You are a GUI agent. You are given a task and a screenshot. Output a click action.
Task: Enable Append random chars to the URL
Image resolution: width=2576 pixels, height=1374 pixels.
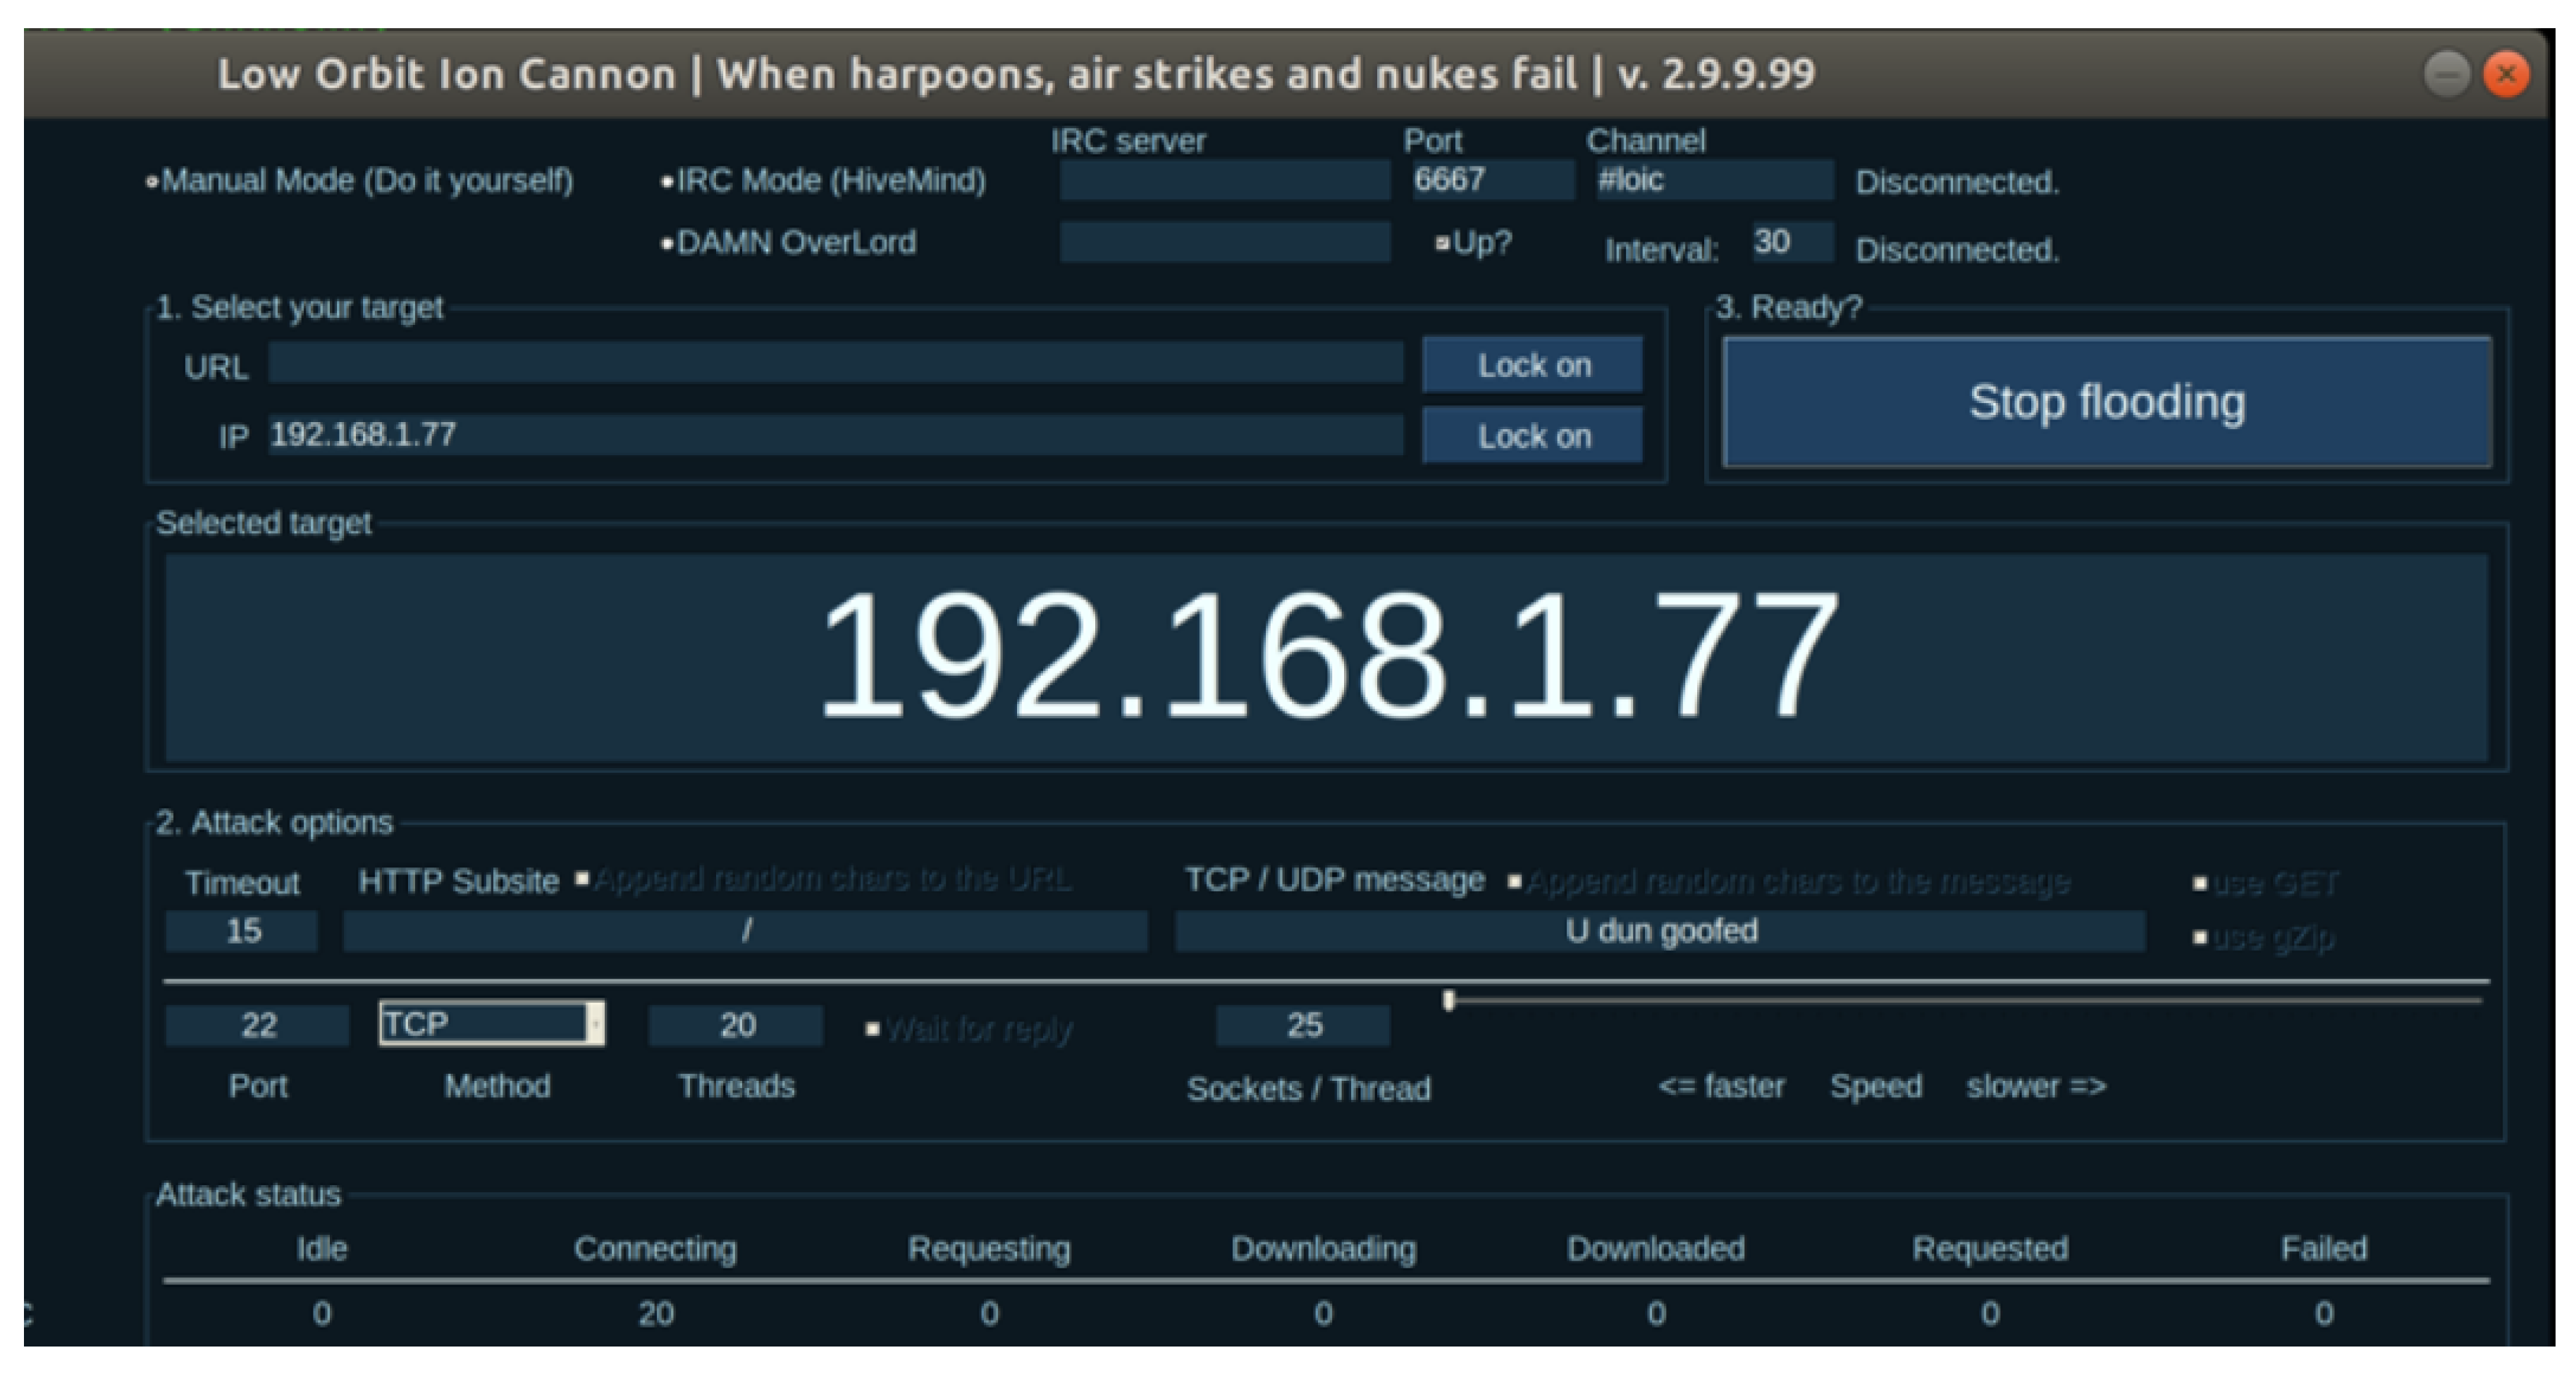coord(583,880)
